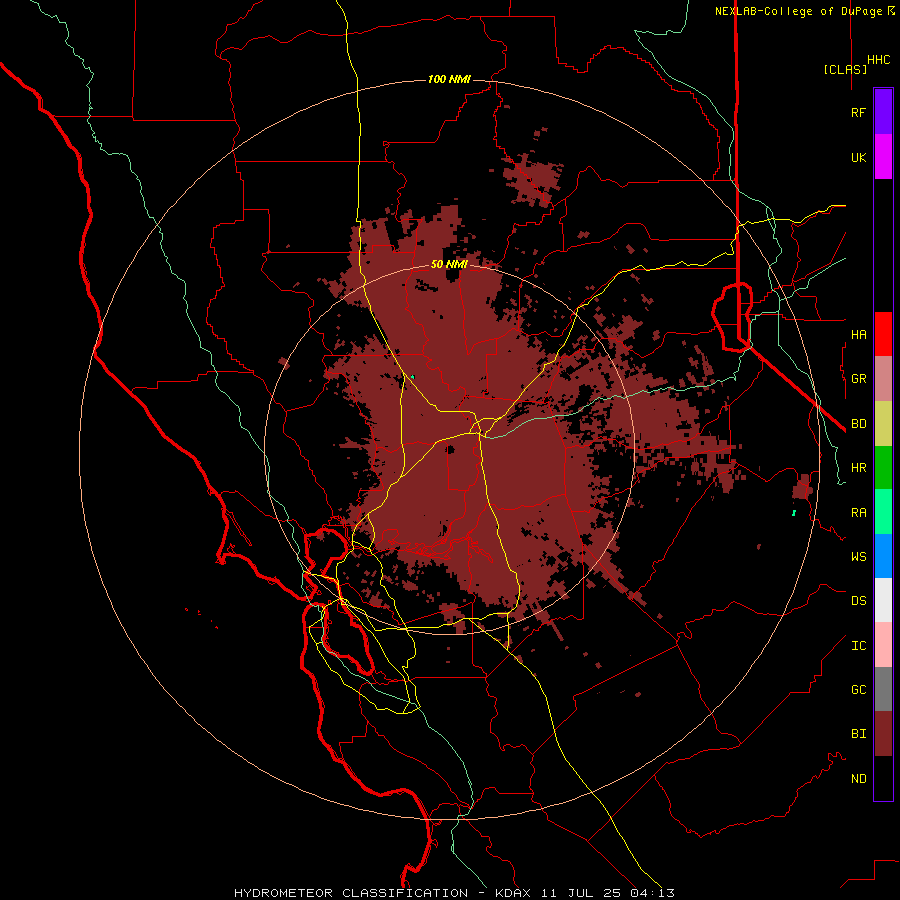Click the 'RA' legend label
Viewport: 900px width, 900px height.
858,512
